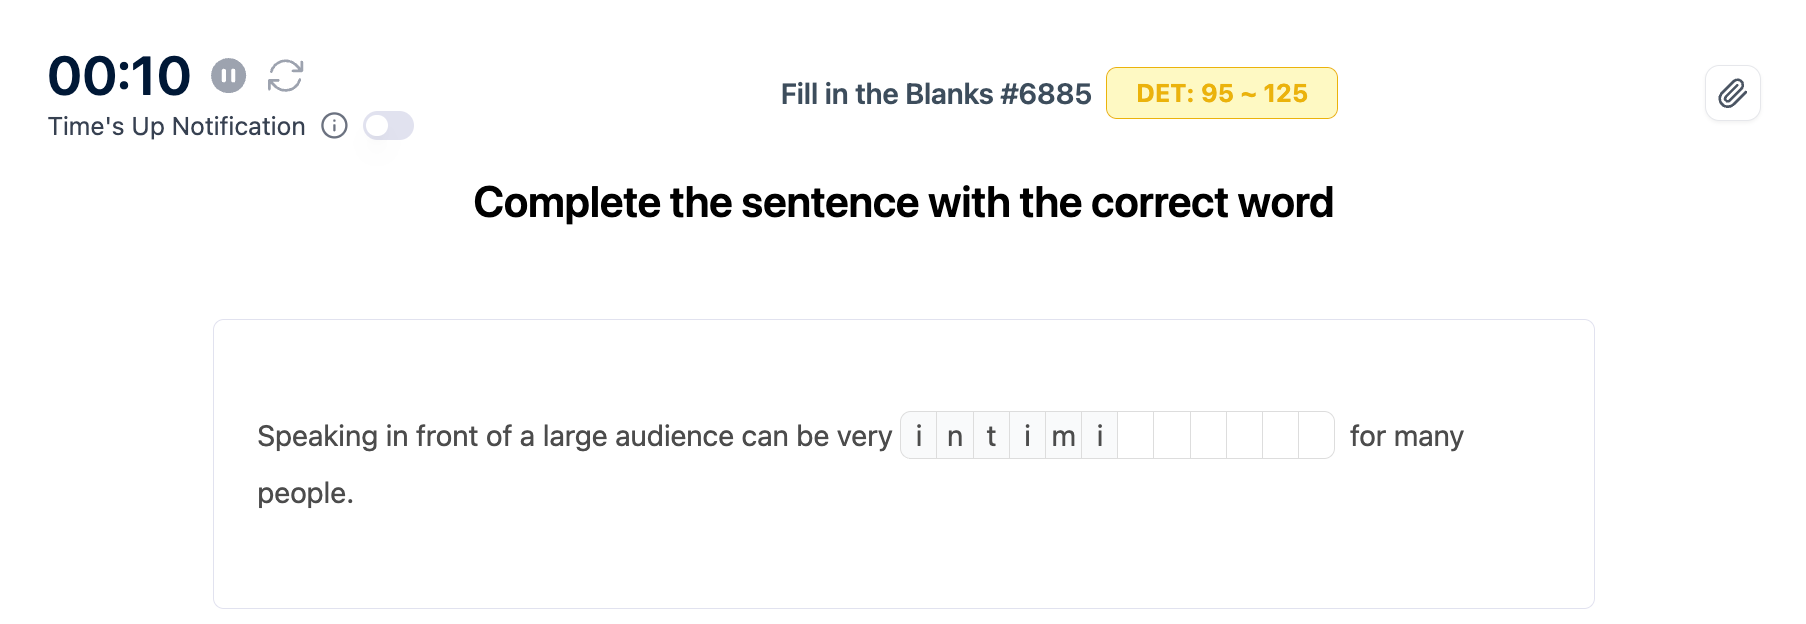Click the Time's Up Notification info icon
Screen dimensions: 1806x624
[x=334, y=126]
